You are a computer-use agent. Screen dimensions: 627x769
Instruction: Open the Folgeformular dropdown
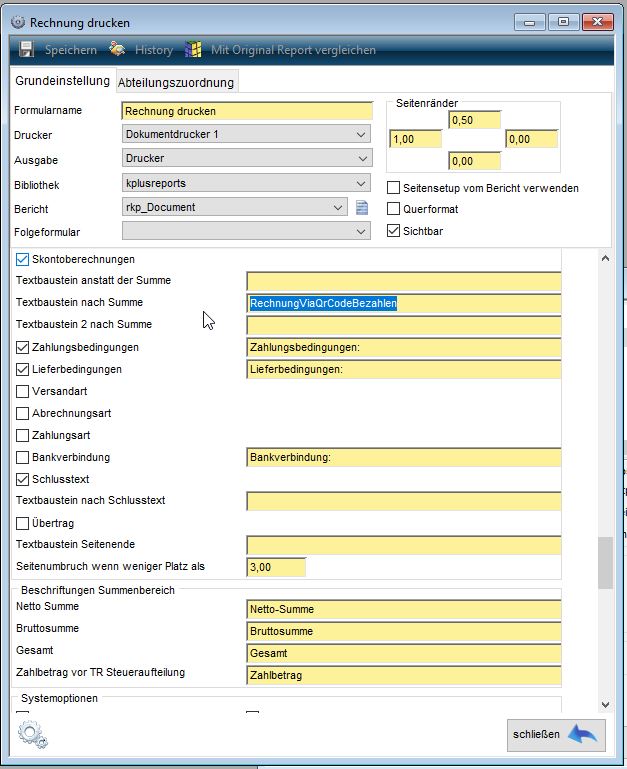click(361, 232)
